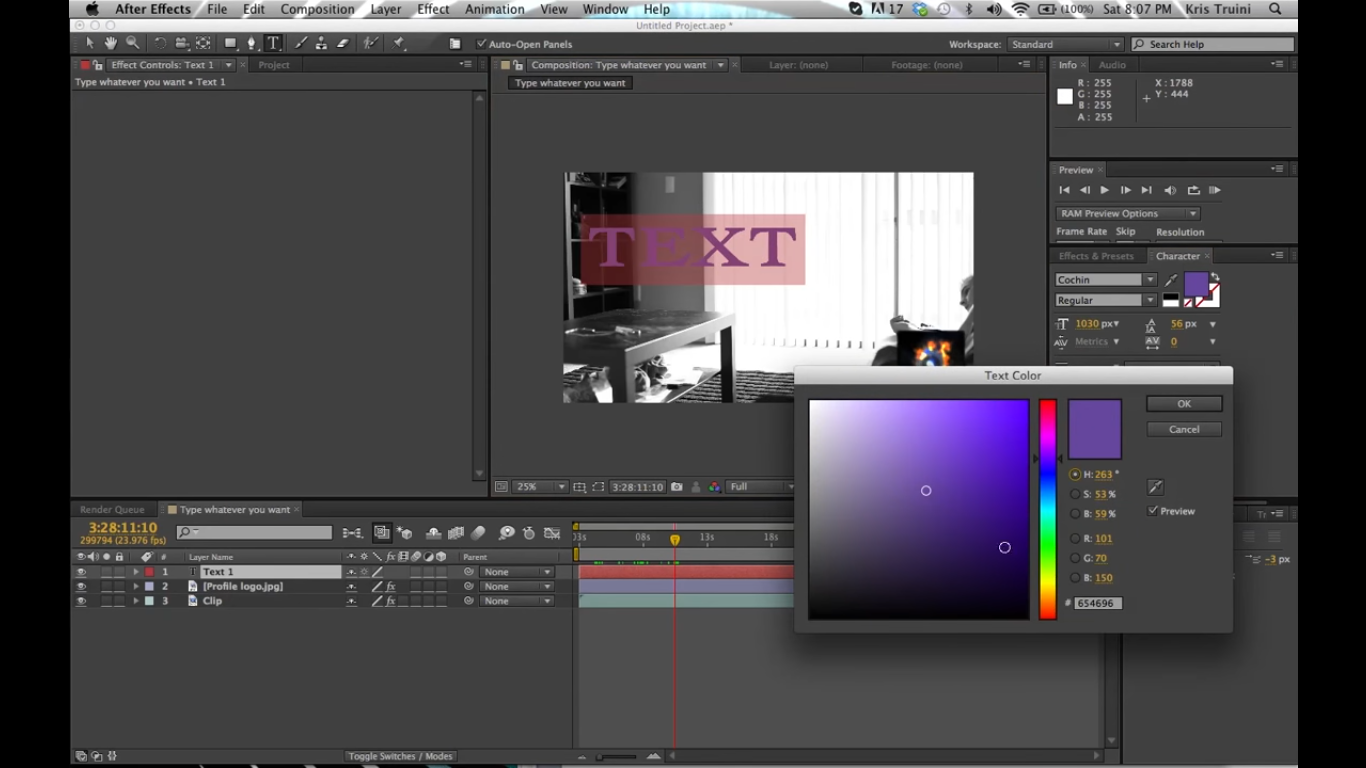The height and width of the screenshot is (768, 1366).
Task: Play the composition in Preview panel
Action: pos(1104,190)
